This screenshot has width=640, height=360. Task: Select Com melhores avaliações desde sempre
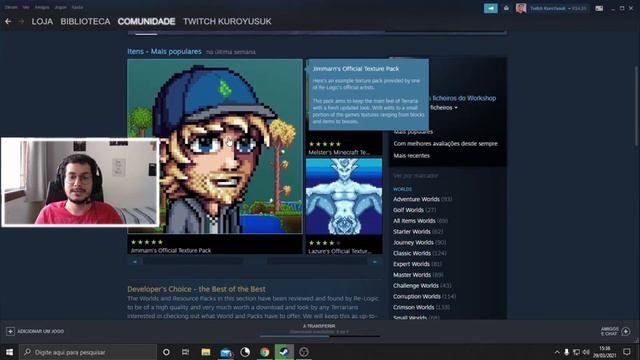click(x=445, y=144)
